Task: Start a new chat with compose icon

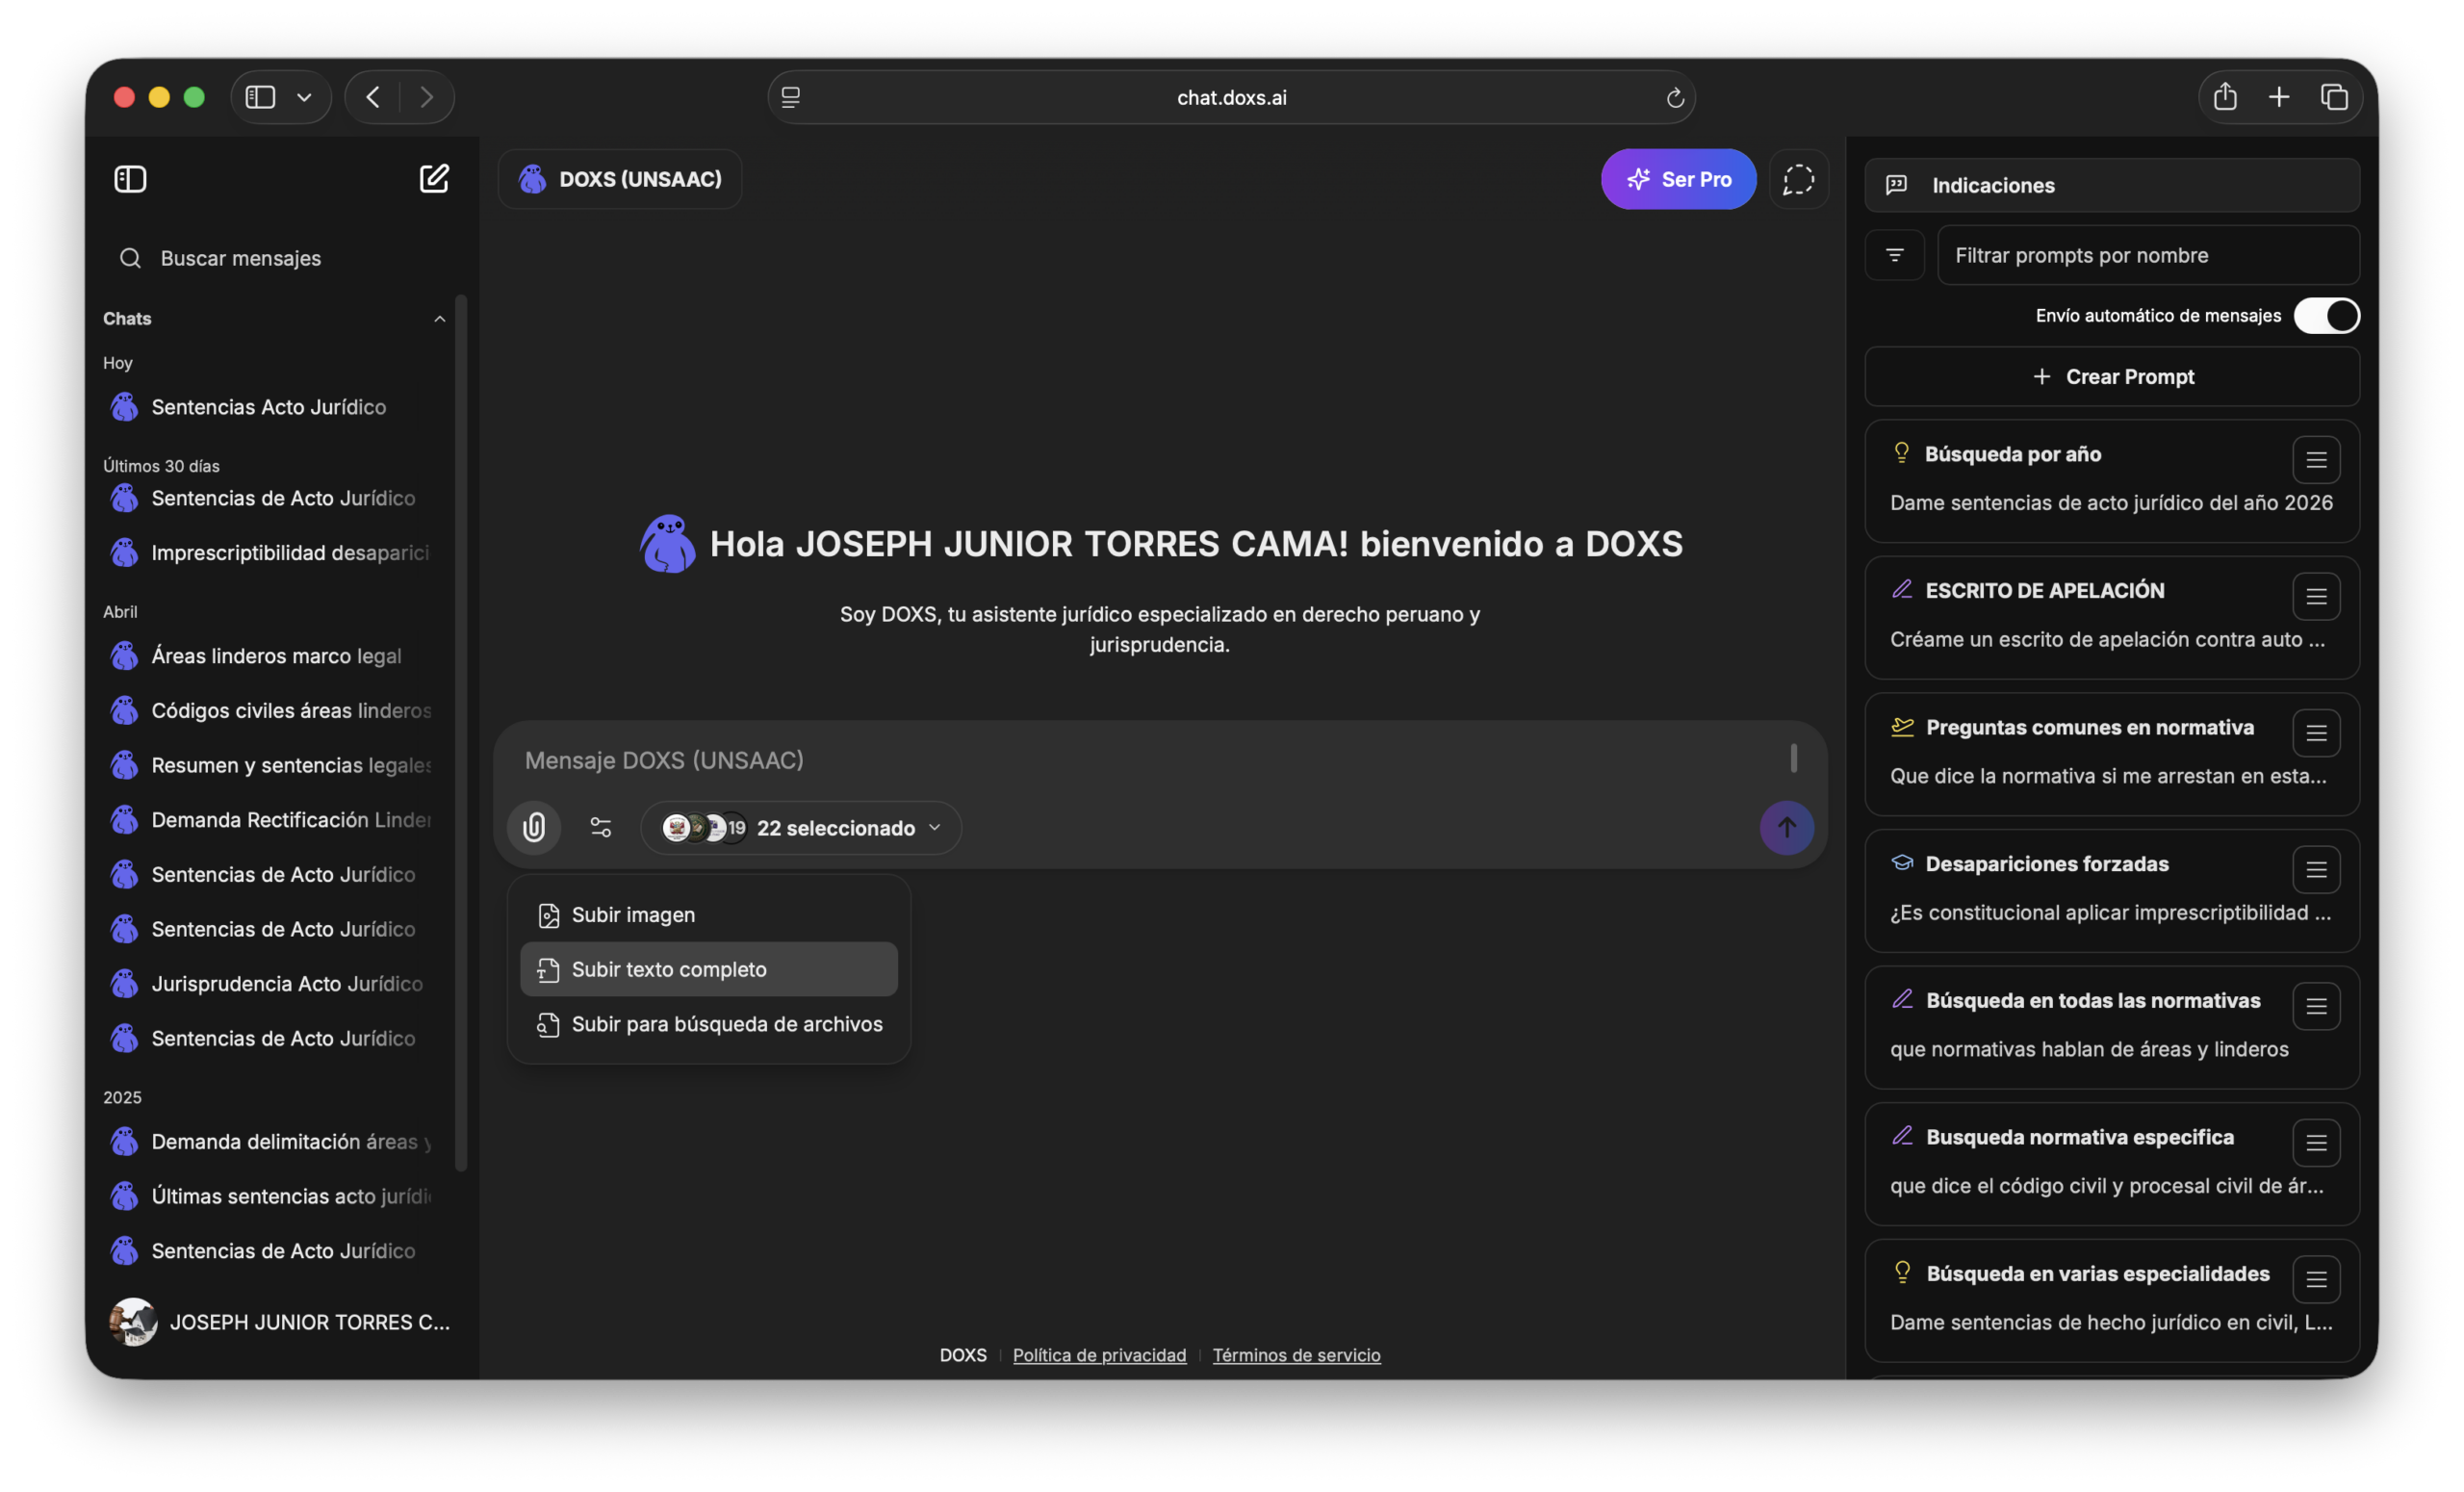Action: (x=434, y=178)
